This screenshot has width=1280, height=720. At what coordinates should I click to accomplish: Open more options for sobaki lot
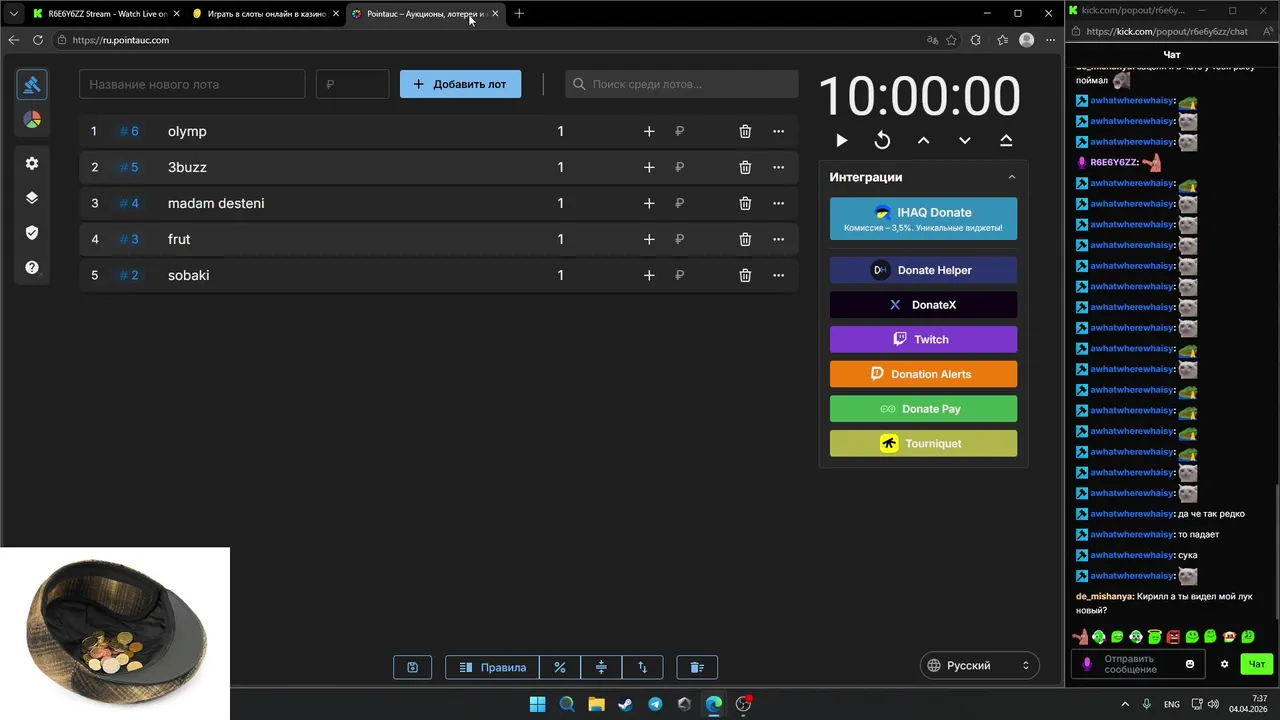pyautogui.click(x=778, y=275)
